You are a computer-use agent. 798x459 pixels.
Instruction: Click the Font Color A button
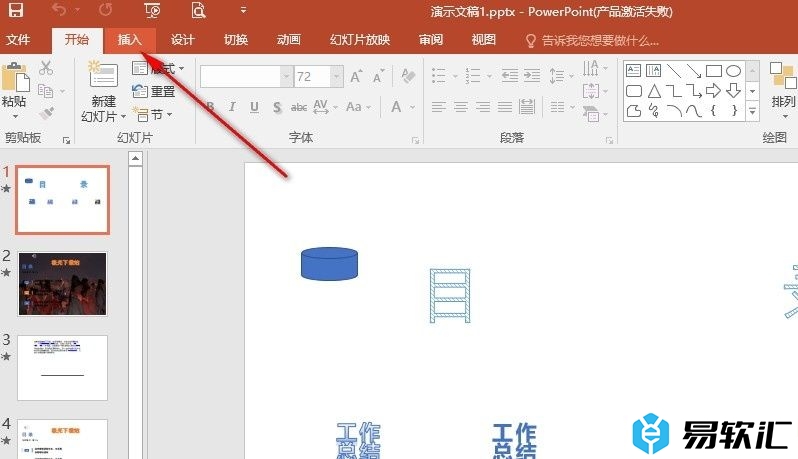pos(396,107)
